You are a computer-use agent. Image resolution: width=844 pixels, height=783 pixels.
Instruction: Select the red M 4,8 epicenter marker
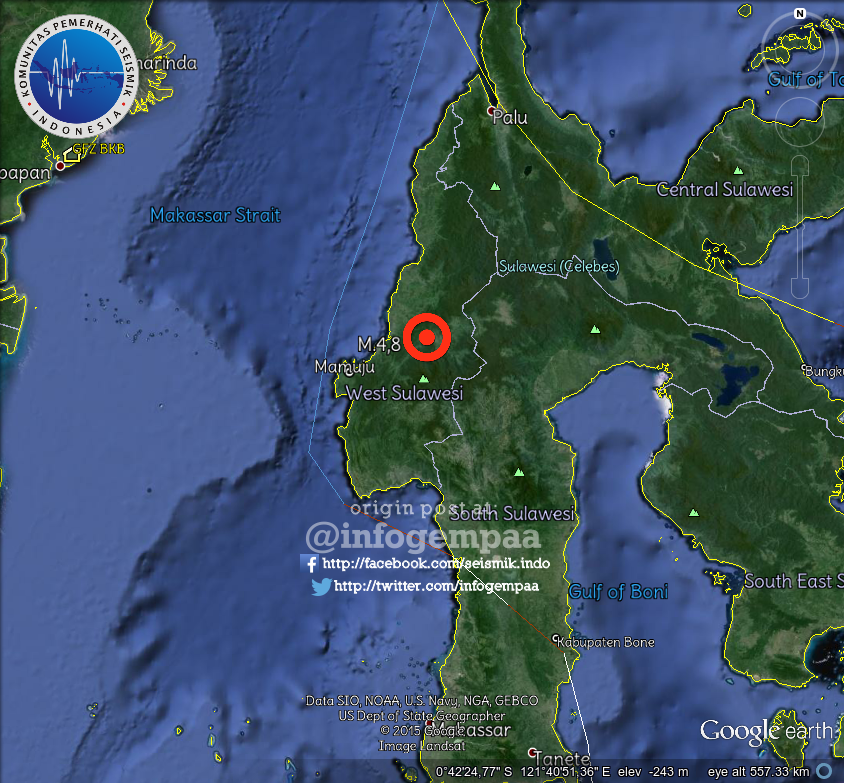click(x=427, y=339)
